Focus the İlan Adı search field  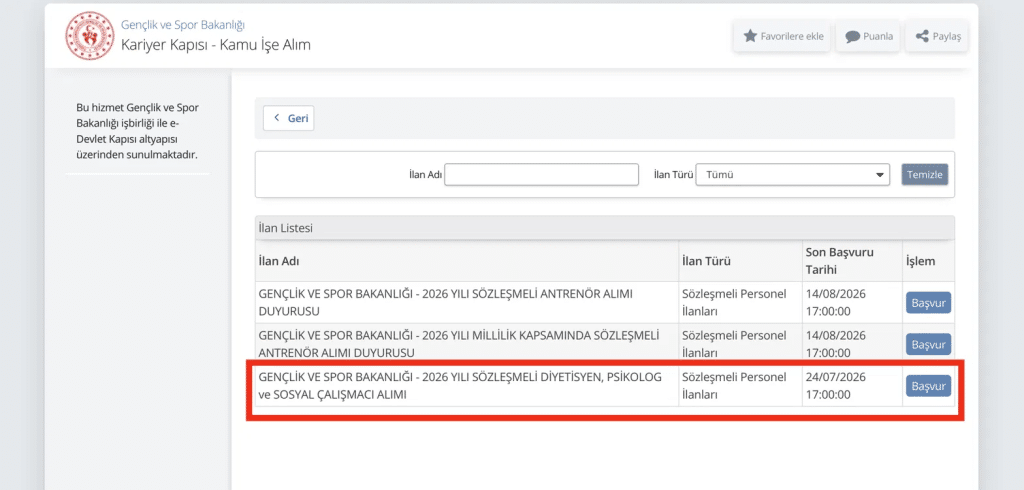coord(541,174)
